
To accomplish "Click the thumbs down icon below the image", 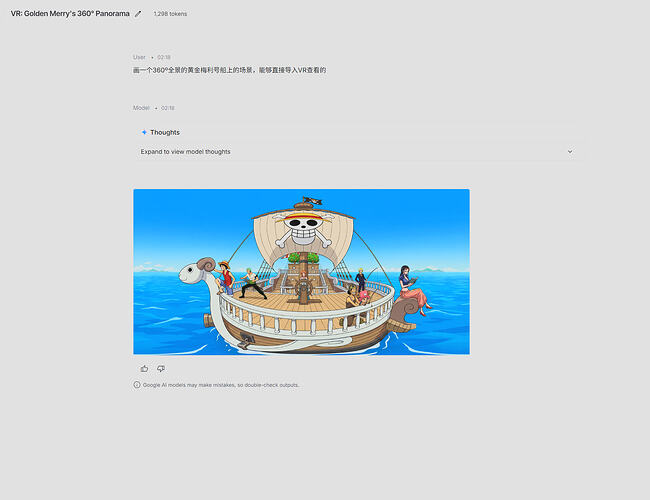I will coord(161,369).
